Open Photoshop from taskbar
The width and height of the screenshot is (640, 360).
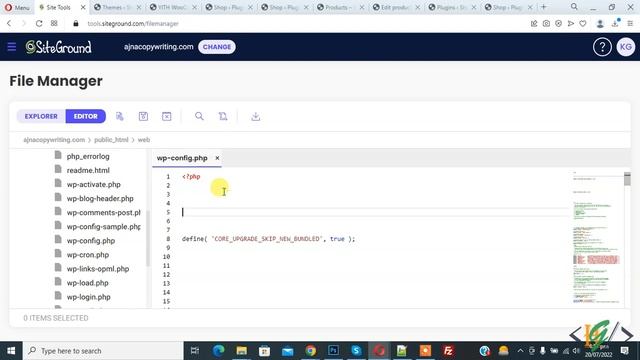(x=333, y=351)
